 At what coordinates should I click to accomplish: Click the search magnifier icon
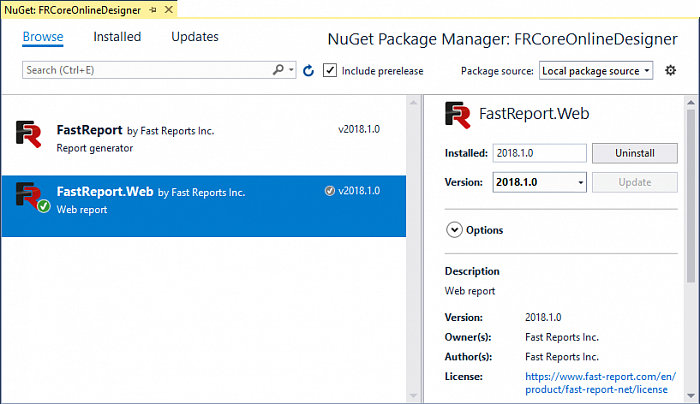[x=279, y=70]
